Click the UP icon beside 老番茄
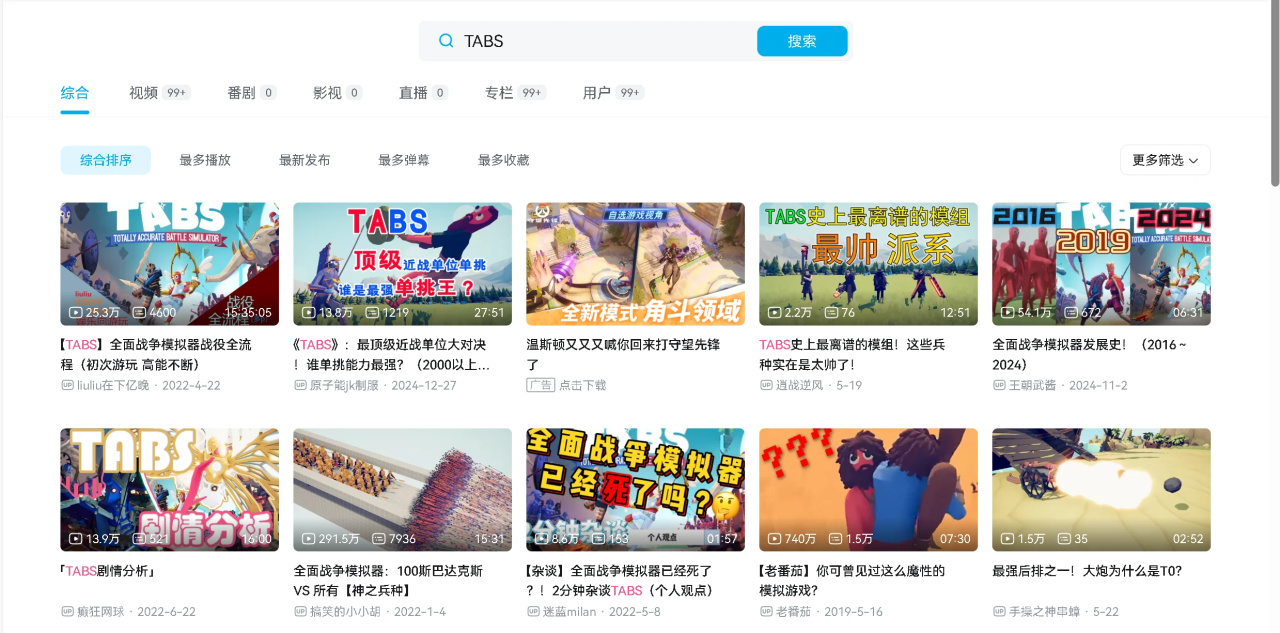Viewport: 1280px width, 633px height. click(x=766, y=611)
